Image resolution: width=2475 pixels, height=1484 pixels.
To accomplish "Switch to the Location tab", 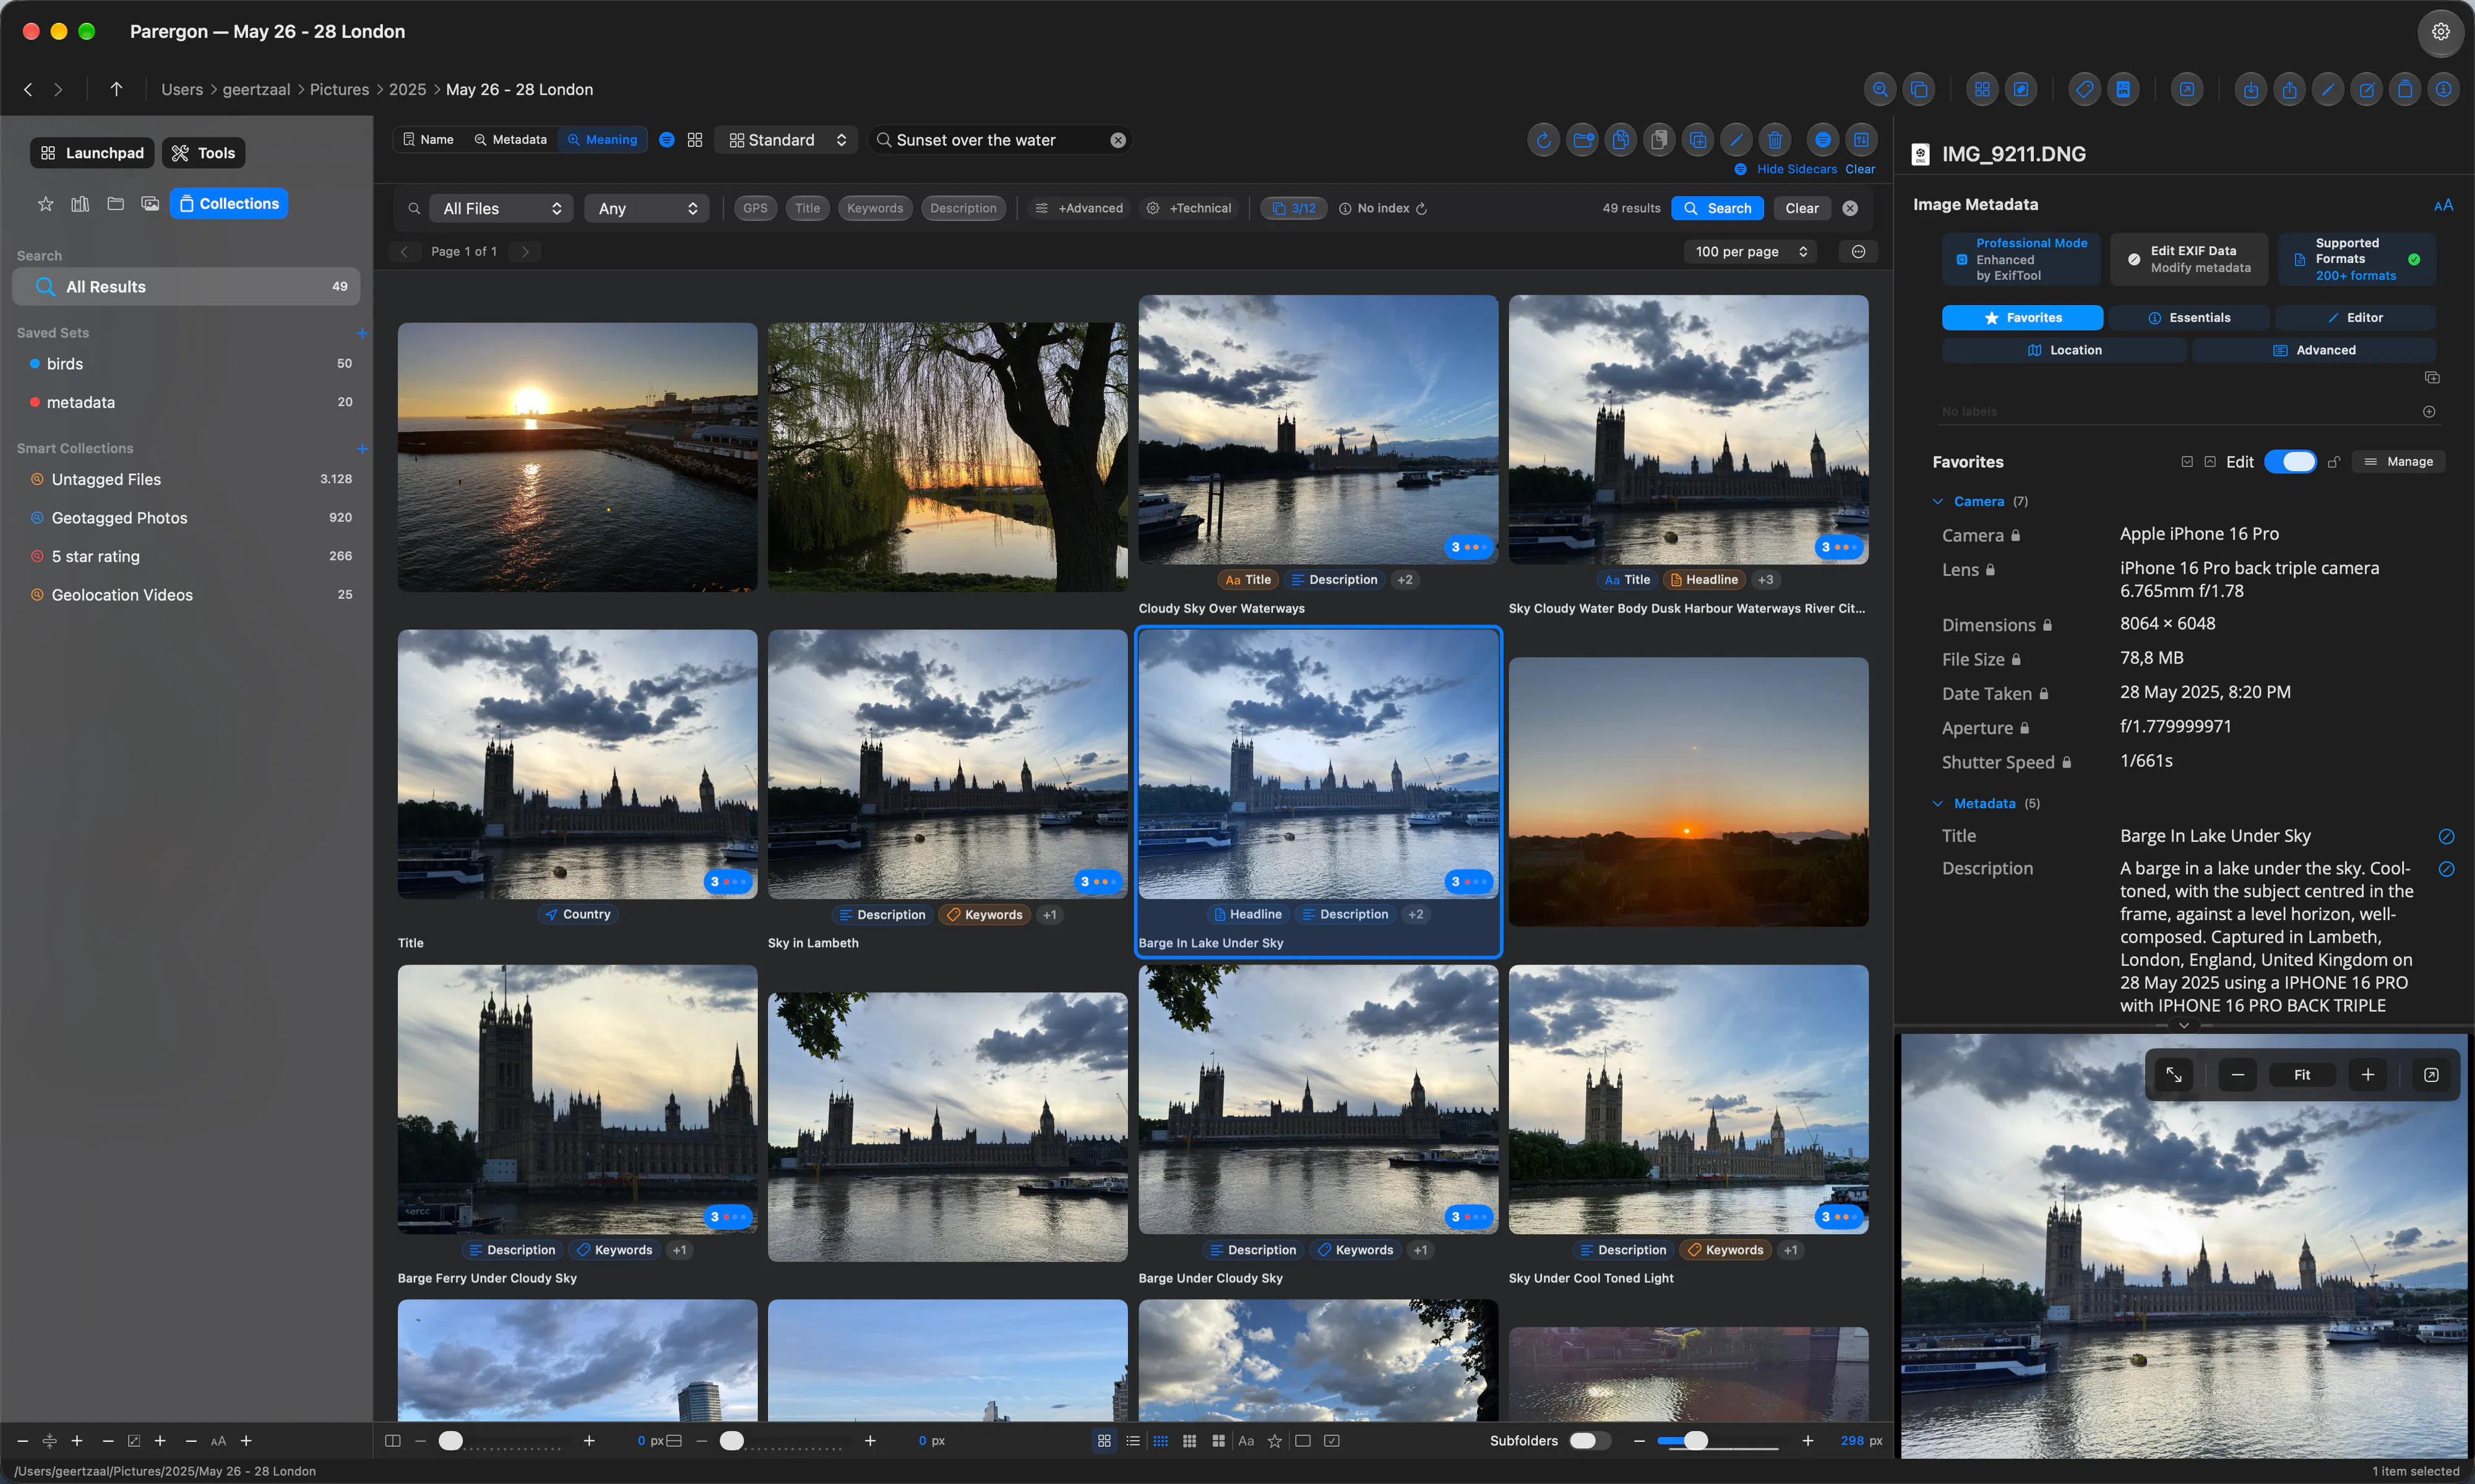I will 2064,350.
